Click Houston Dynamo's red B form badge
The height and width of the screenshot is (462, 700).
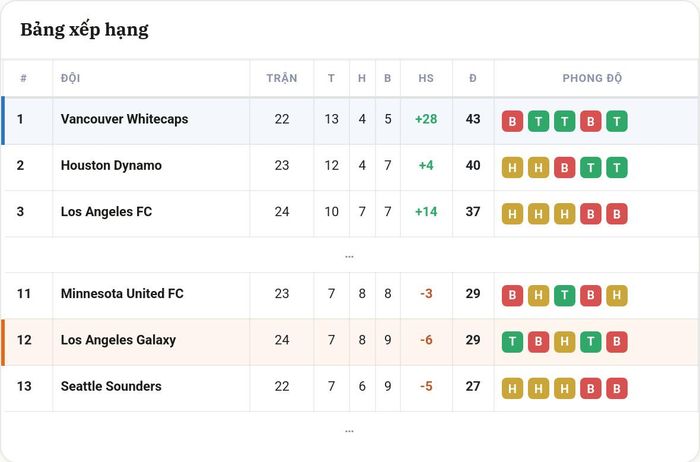click(x=564, y=168)
